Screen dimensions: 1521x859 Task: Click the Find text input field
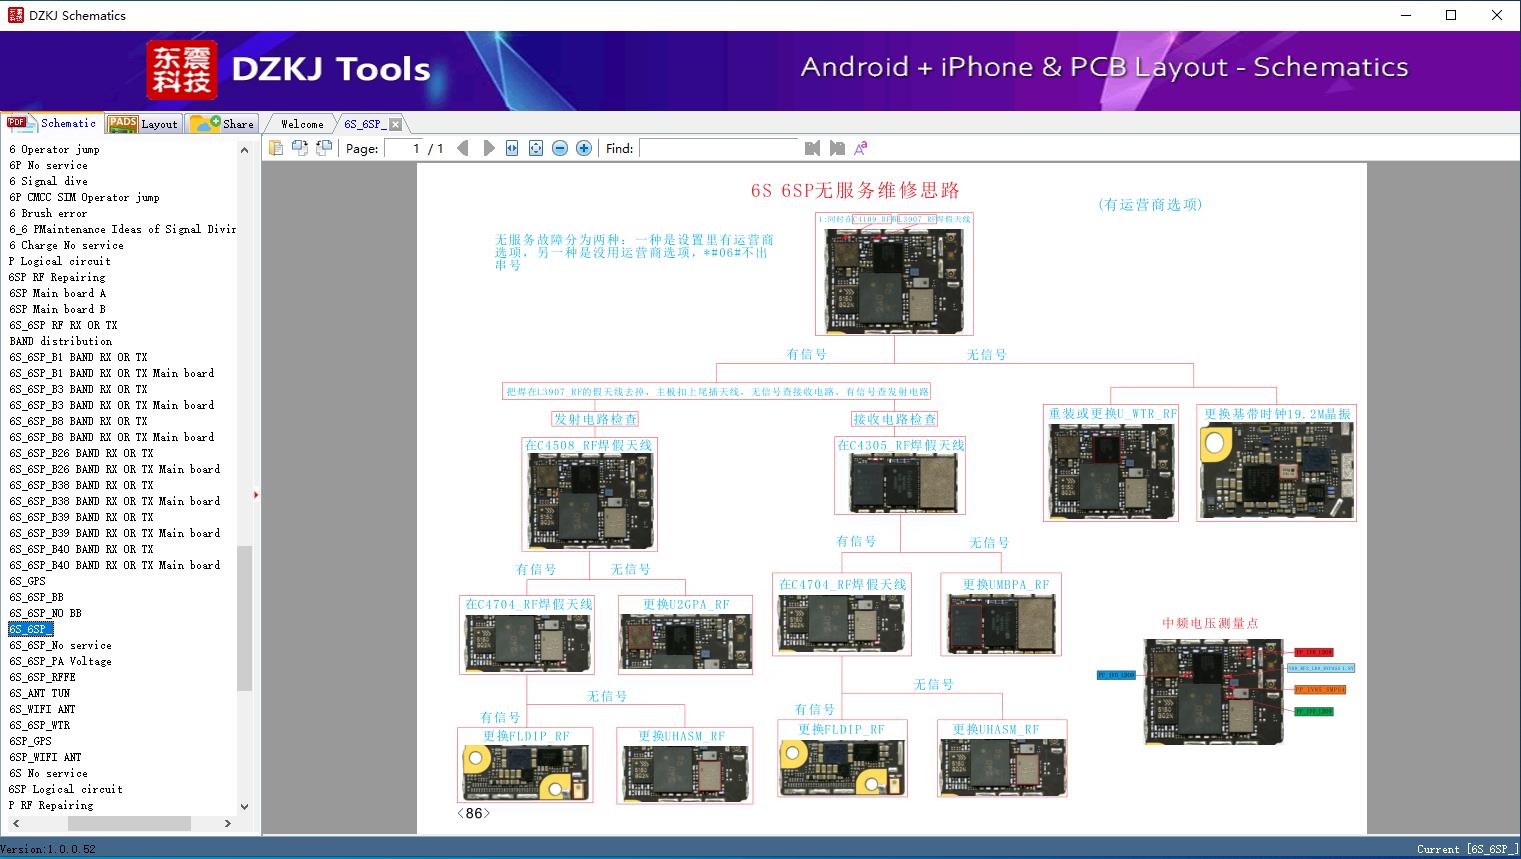[x=719, y=148]
